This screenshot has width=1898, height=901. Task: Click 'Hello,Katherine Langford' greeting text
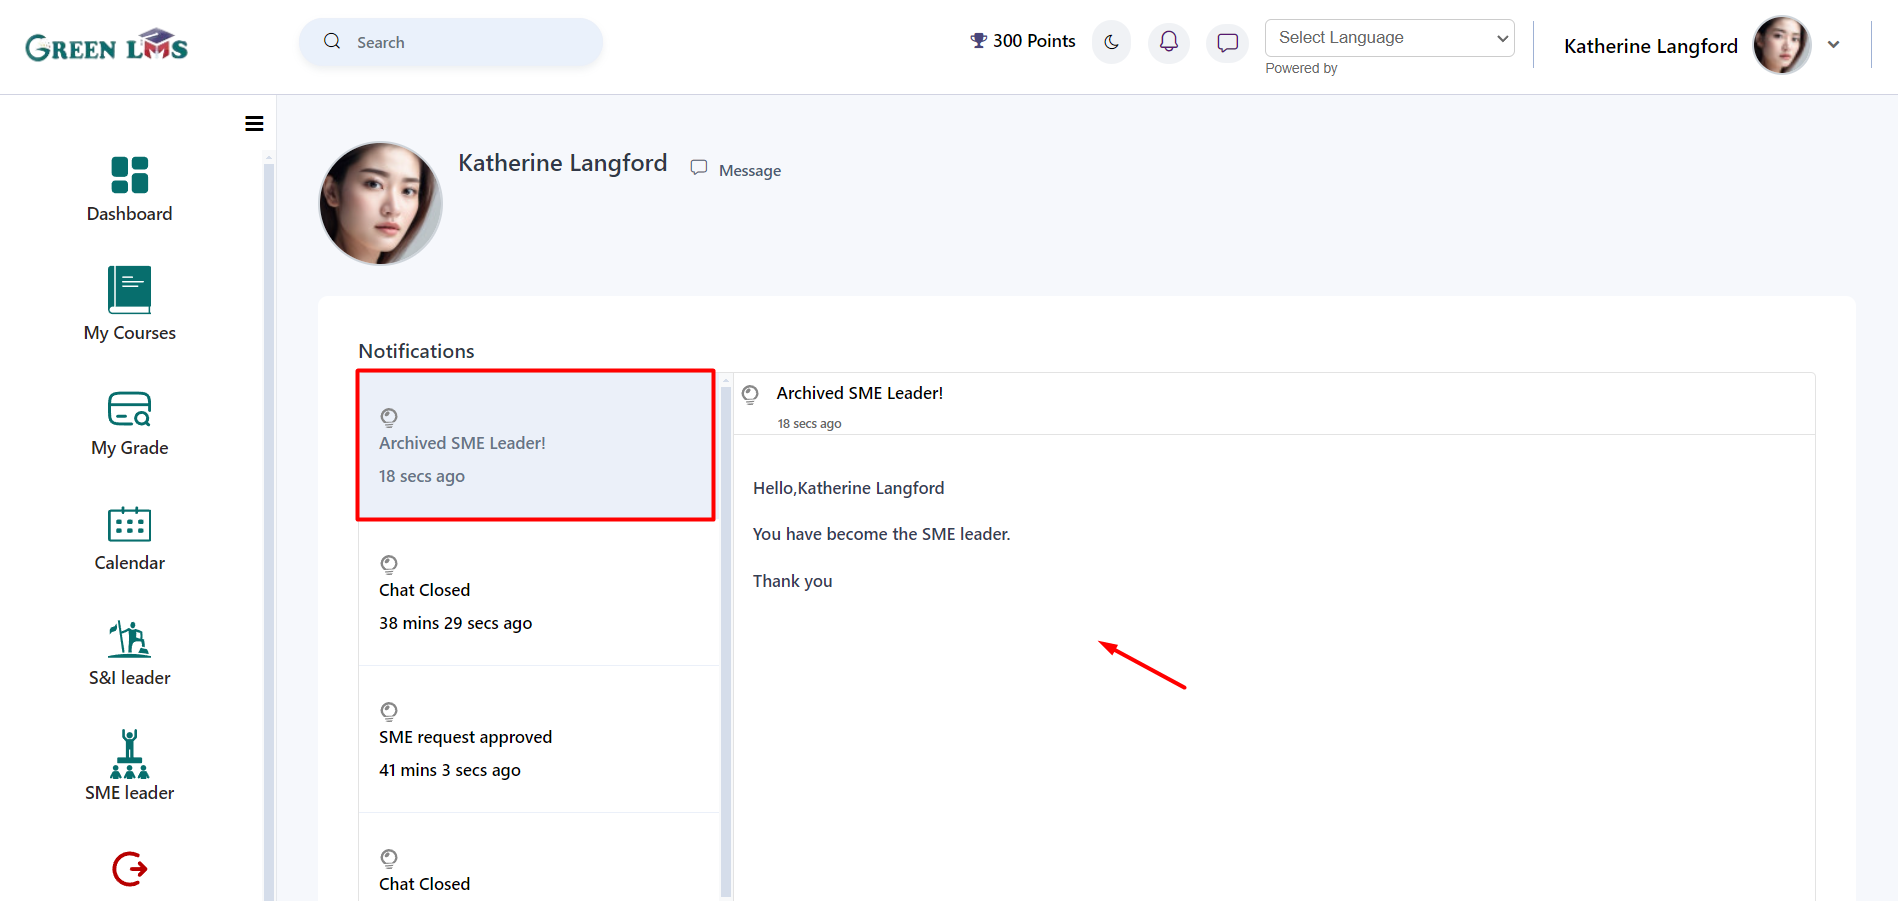point(848,488)
